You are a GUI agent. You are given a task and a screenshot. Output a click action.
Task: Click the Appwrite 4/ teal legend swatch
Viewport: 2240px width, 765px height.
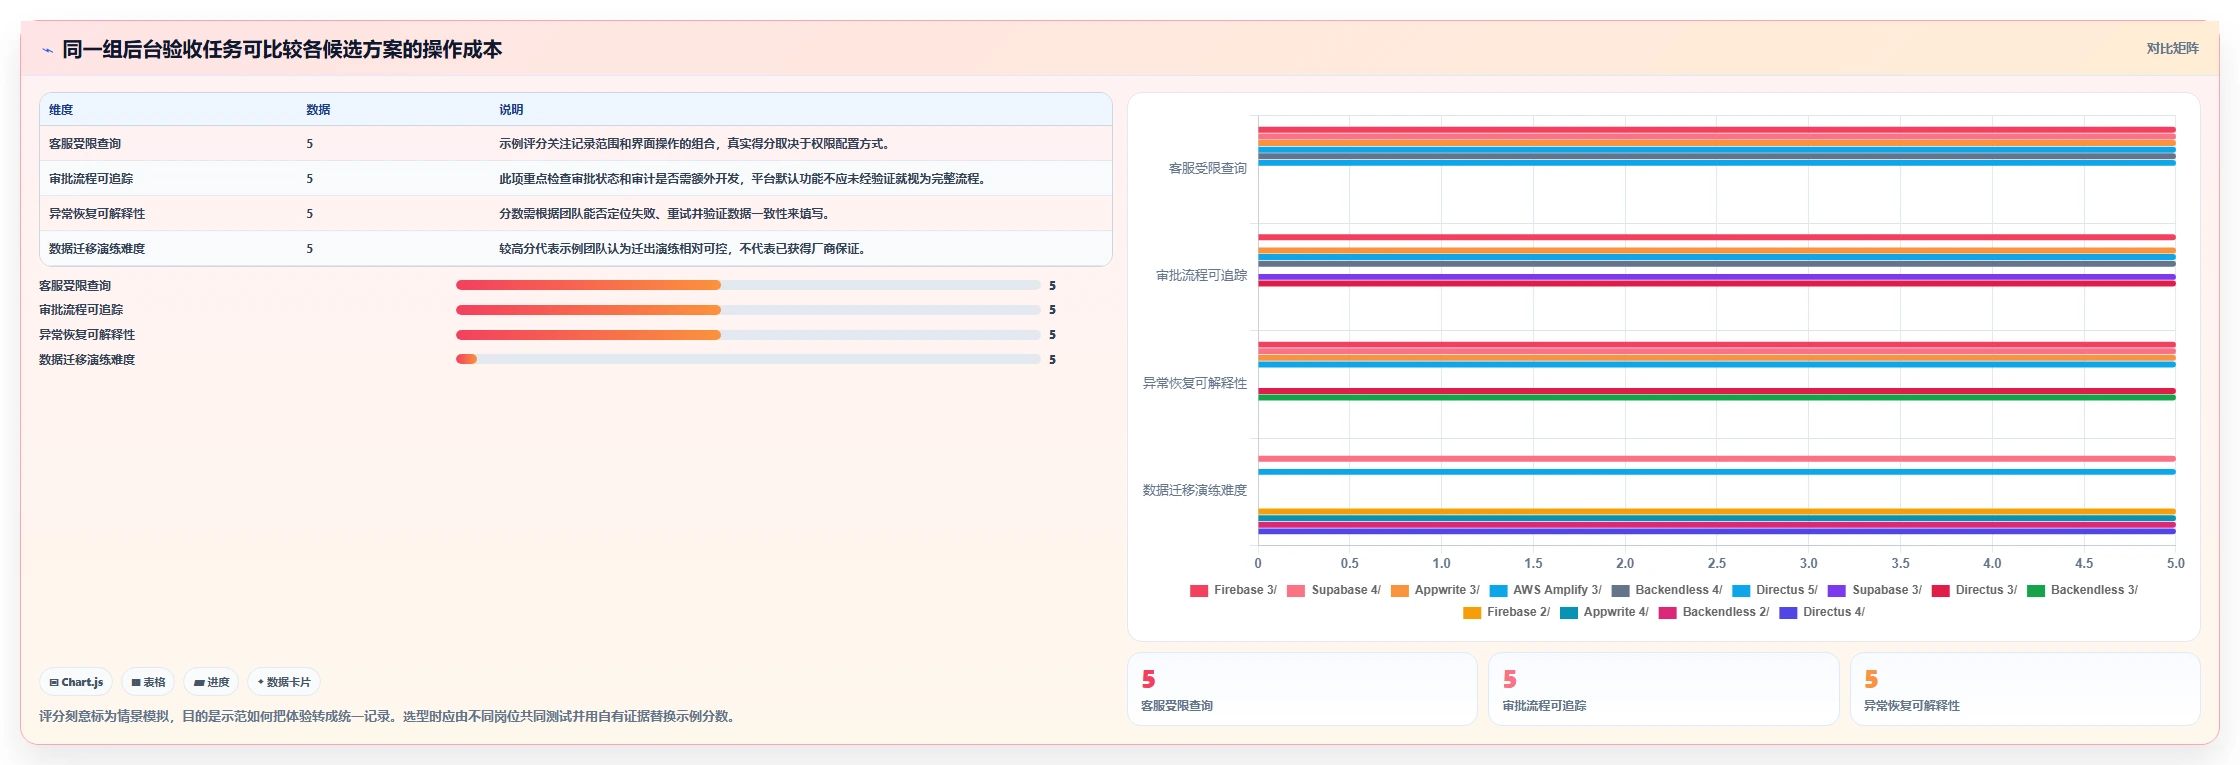pyautogui.click(x=1569, y=613)
